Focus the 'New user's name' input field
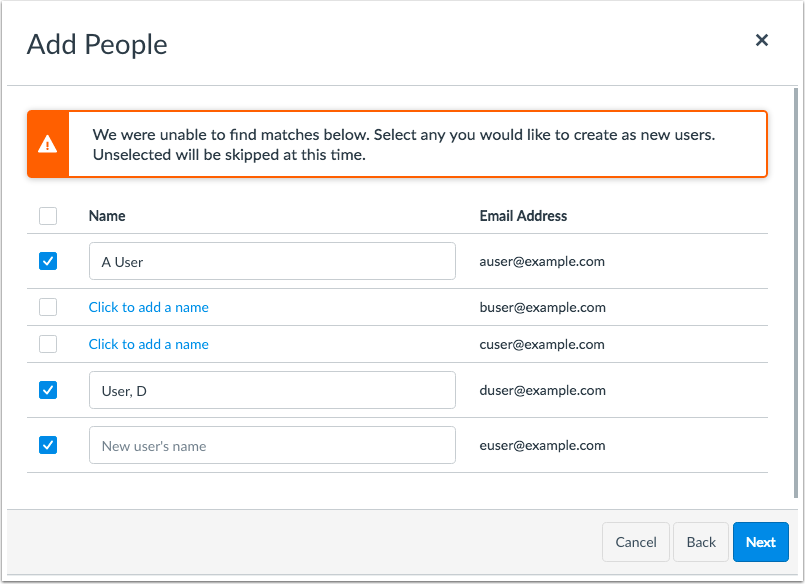Viewport: 805px width, 584px height. coord(272,445)
